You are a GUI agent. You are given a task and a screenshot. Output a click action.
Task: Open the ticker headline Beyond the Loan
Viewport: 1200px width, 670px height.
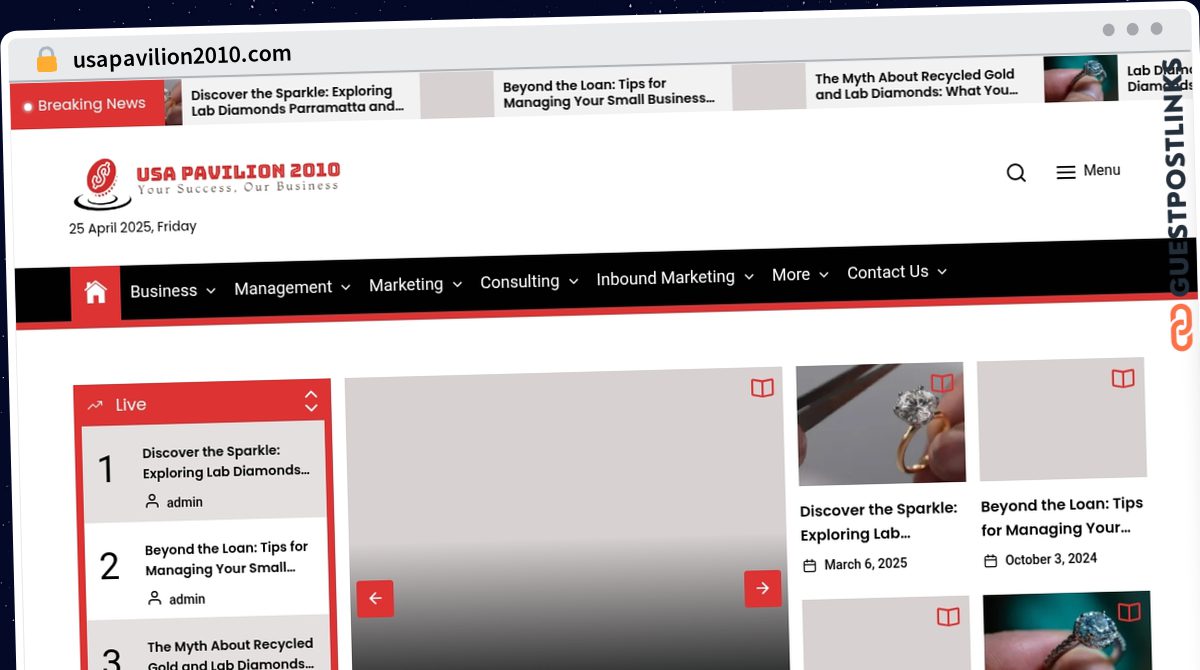point(609,92)
